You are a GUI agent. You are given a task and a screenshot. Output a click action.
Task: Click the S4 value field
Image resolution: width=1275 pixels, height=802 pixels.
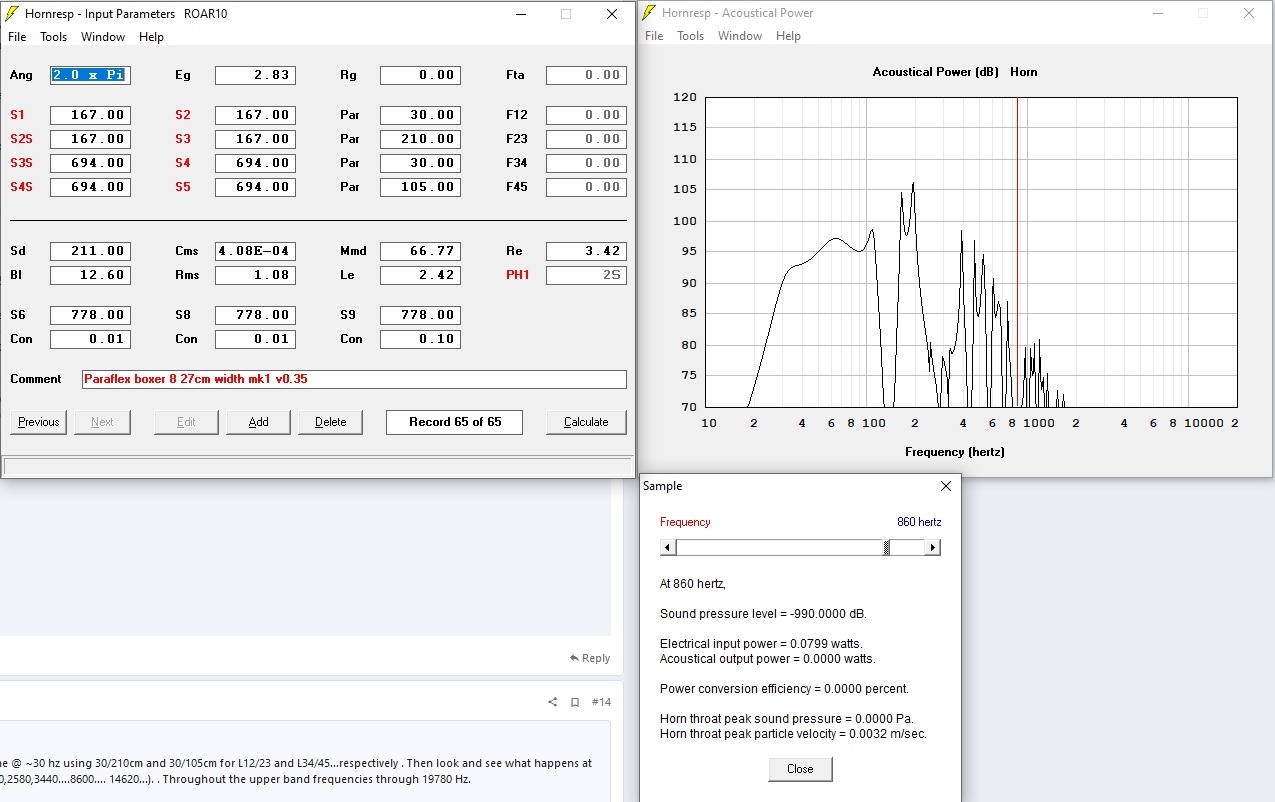255,163
